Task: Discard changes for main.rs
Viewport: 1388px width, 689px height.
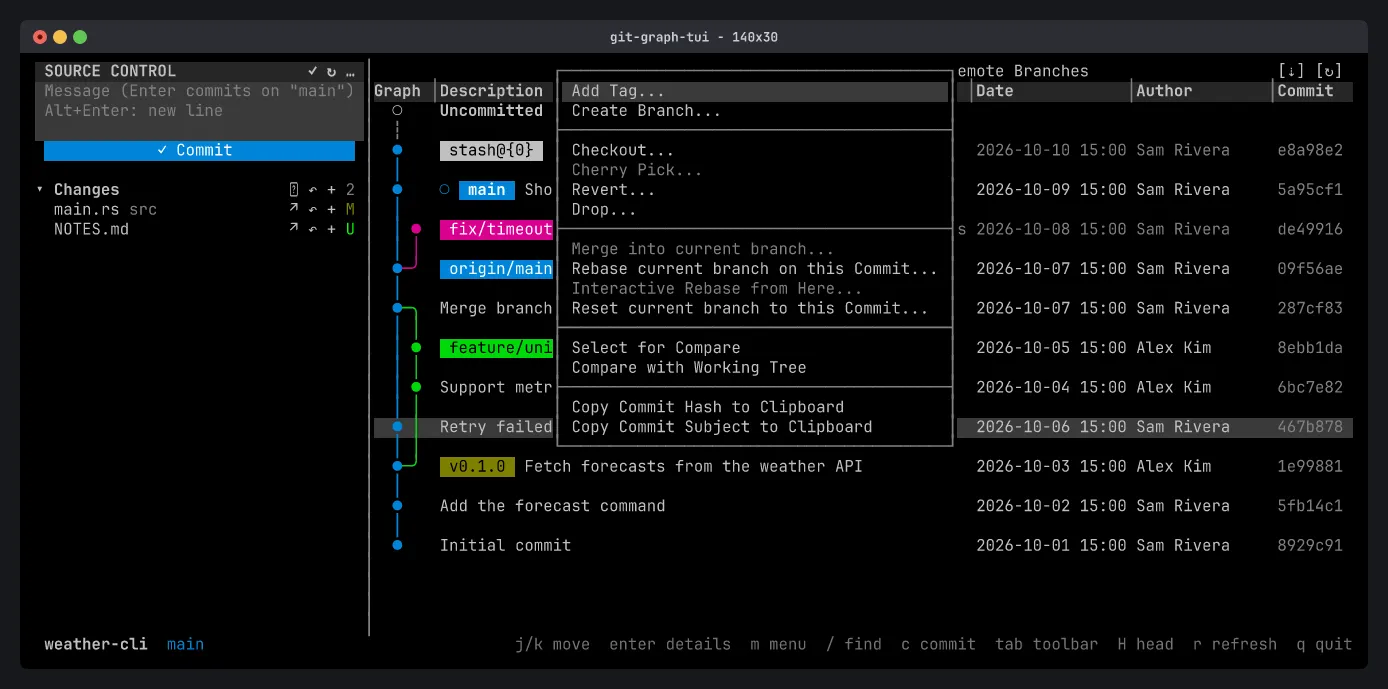Action: (312, 209)
